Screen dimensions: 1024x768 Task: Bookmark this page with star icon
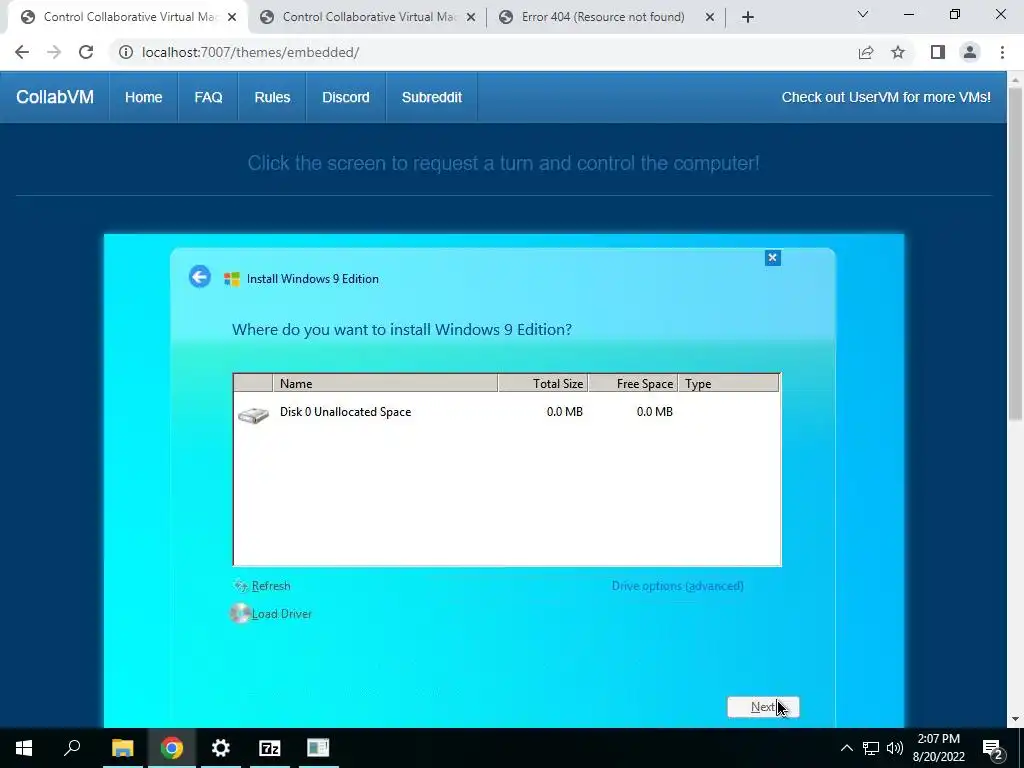pyautogui.click(x=898, y=52)
